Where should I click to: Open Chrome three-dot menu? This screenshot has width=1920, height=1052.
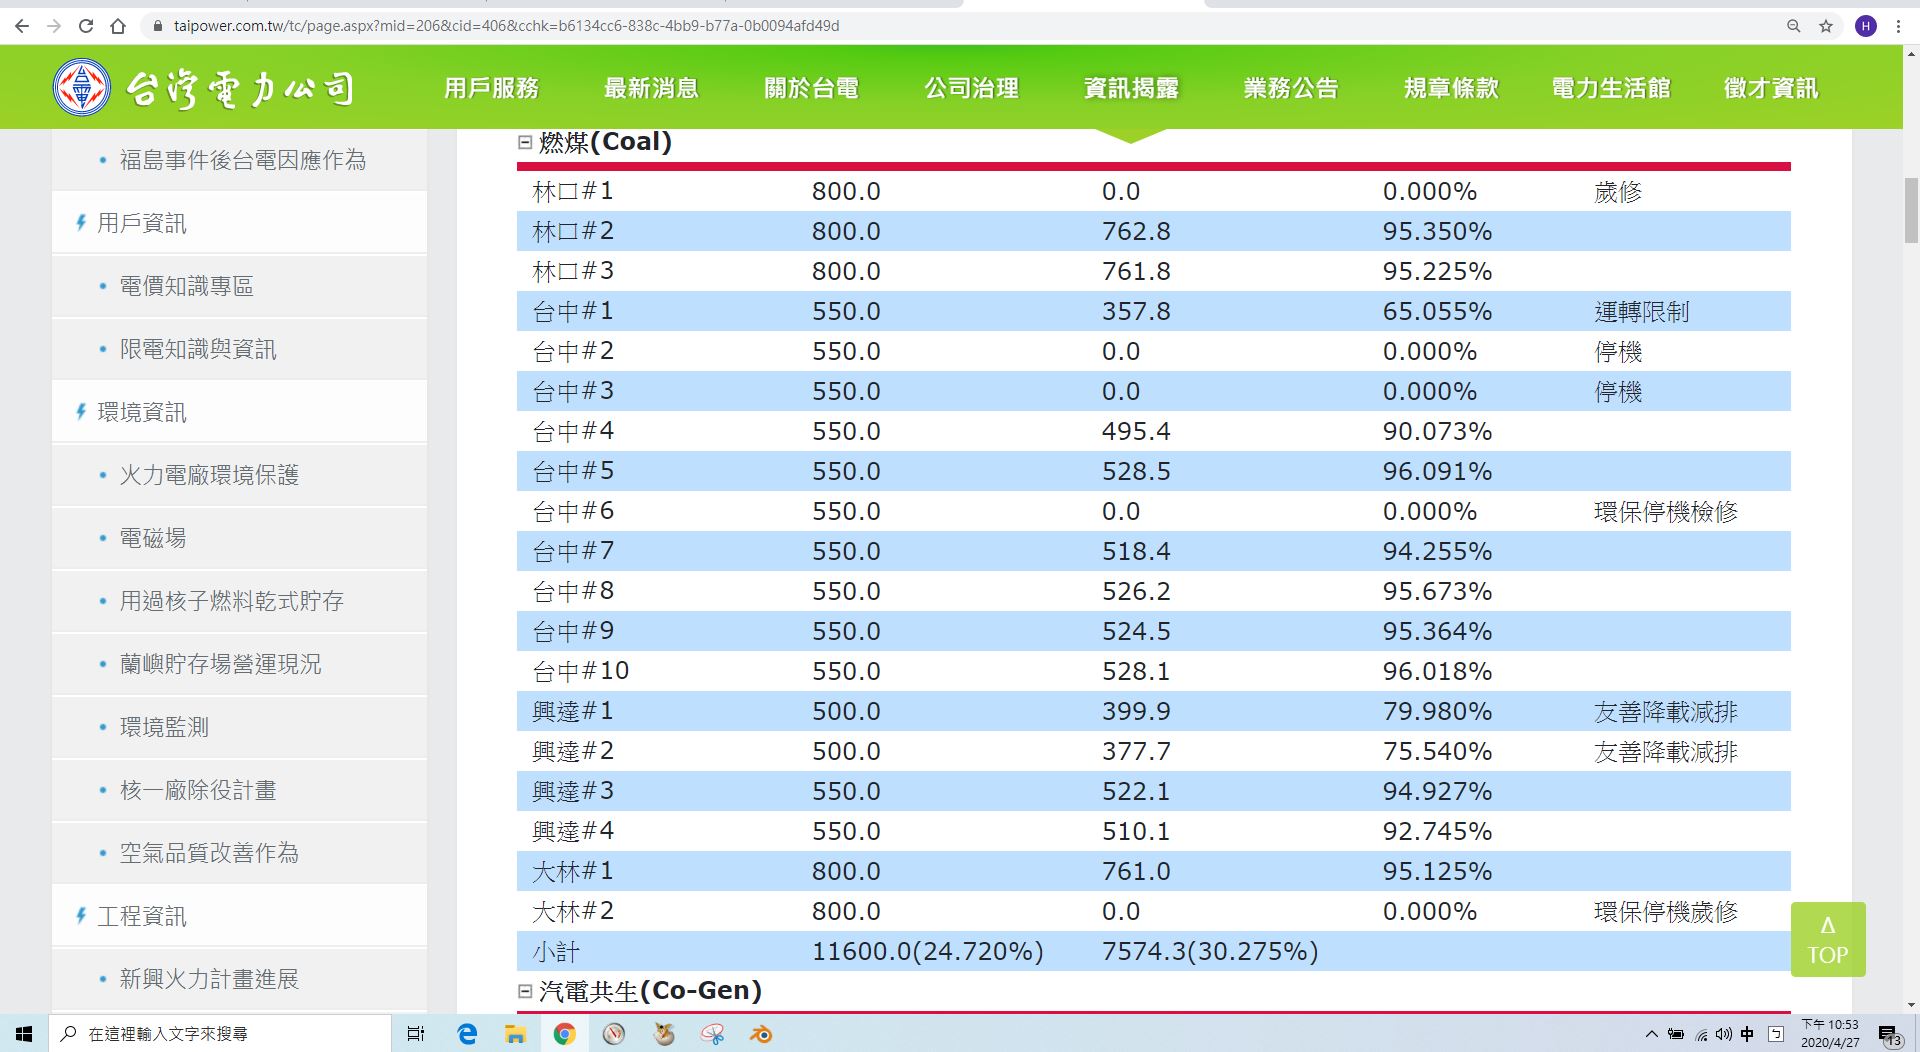[x=1898, y=26]
